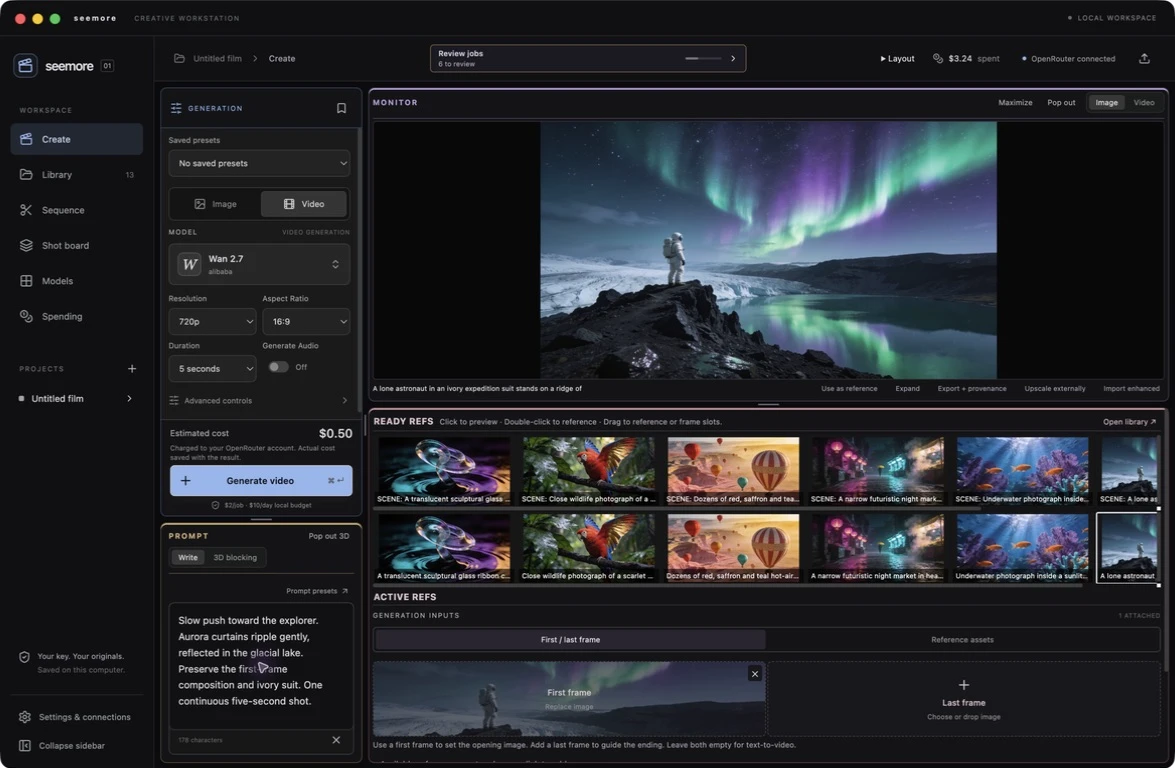Click the plus icon in Last frame slot
The width and height of the screenshot is (1175, 768).
point(964,685)
